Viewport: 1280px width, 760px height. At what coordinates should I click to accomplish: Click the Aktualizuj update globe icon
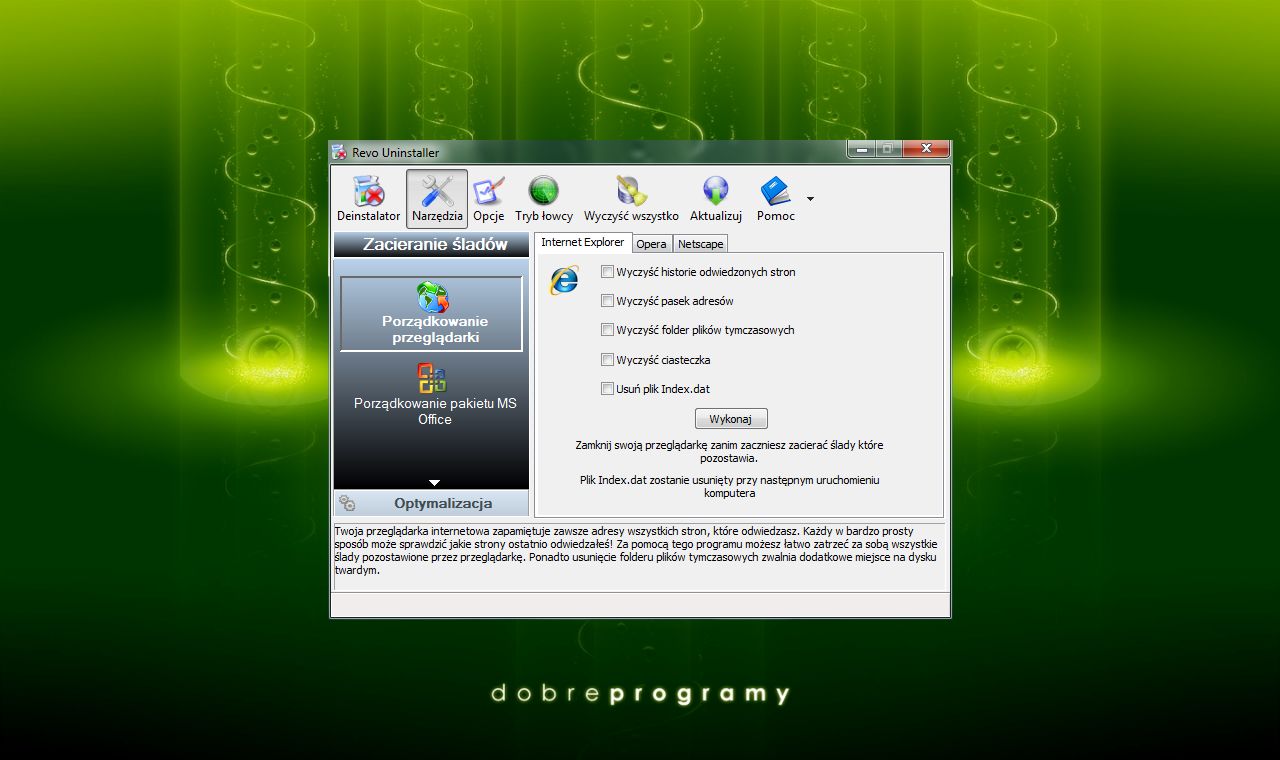(716, 198)
